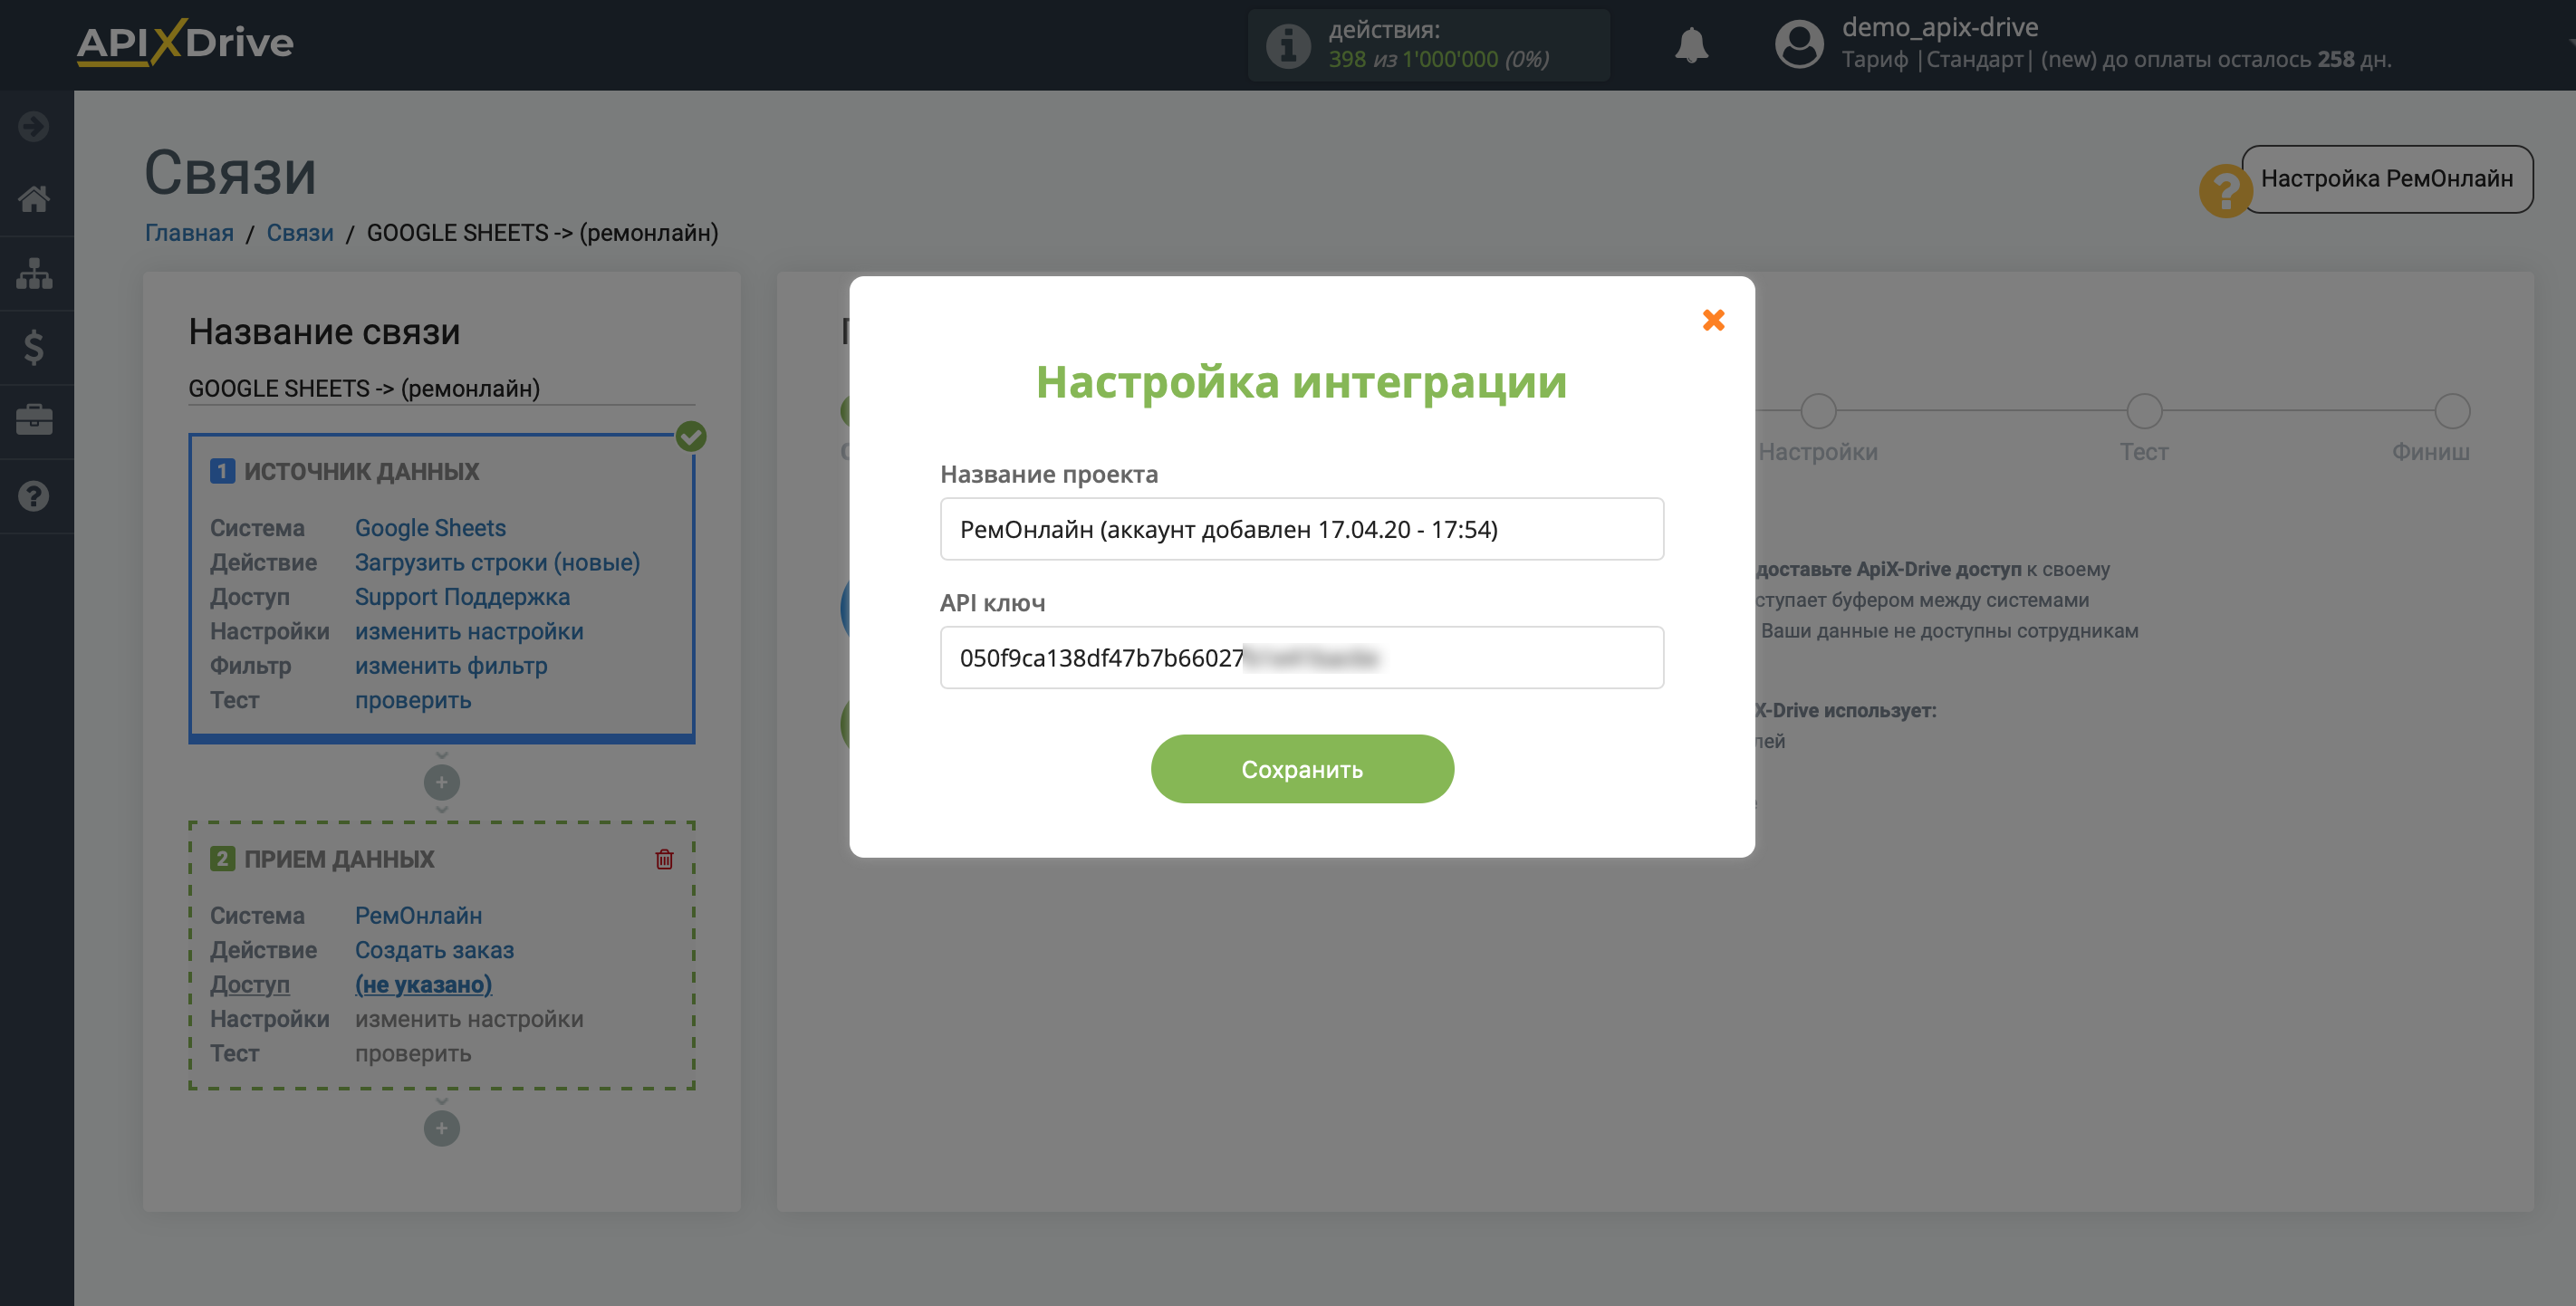Click receiver проверить text
Viewport: 2576px width, 1306px height.
[x=413, y=1054]
